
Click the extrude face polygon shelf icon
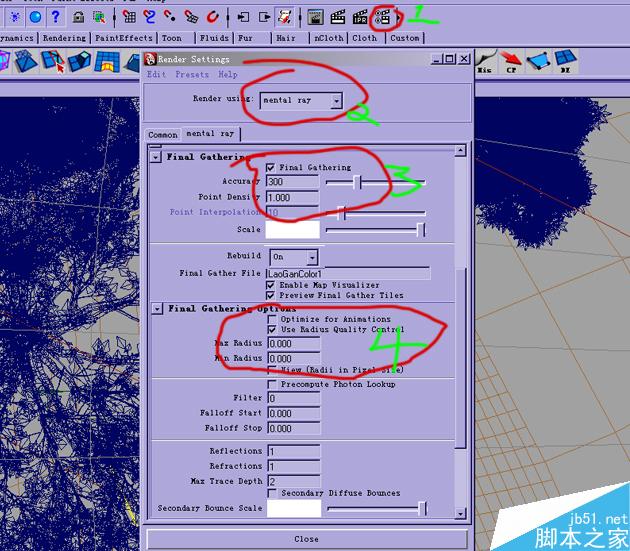click(80, 61)
